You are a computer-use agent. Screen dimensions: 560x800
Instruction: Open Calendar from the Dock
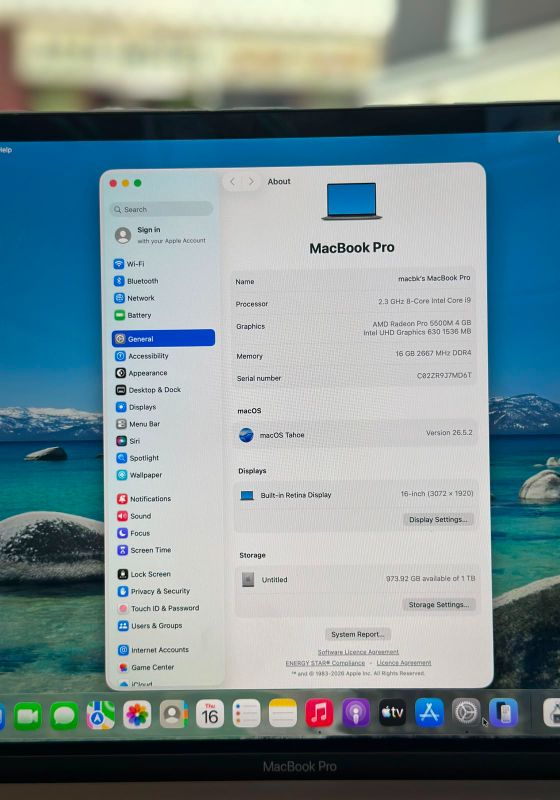(210, 714)
